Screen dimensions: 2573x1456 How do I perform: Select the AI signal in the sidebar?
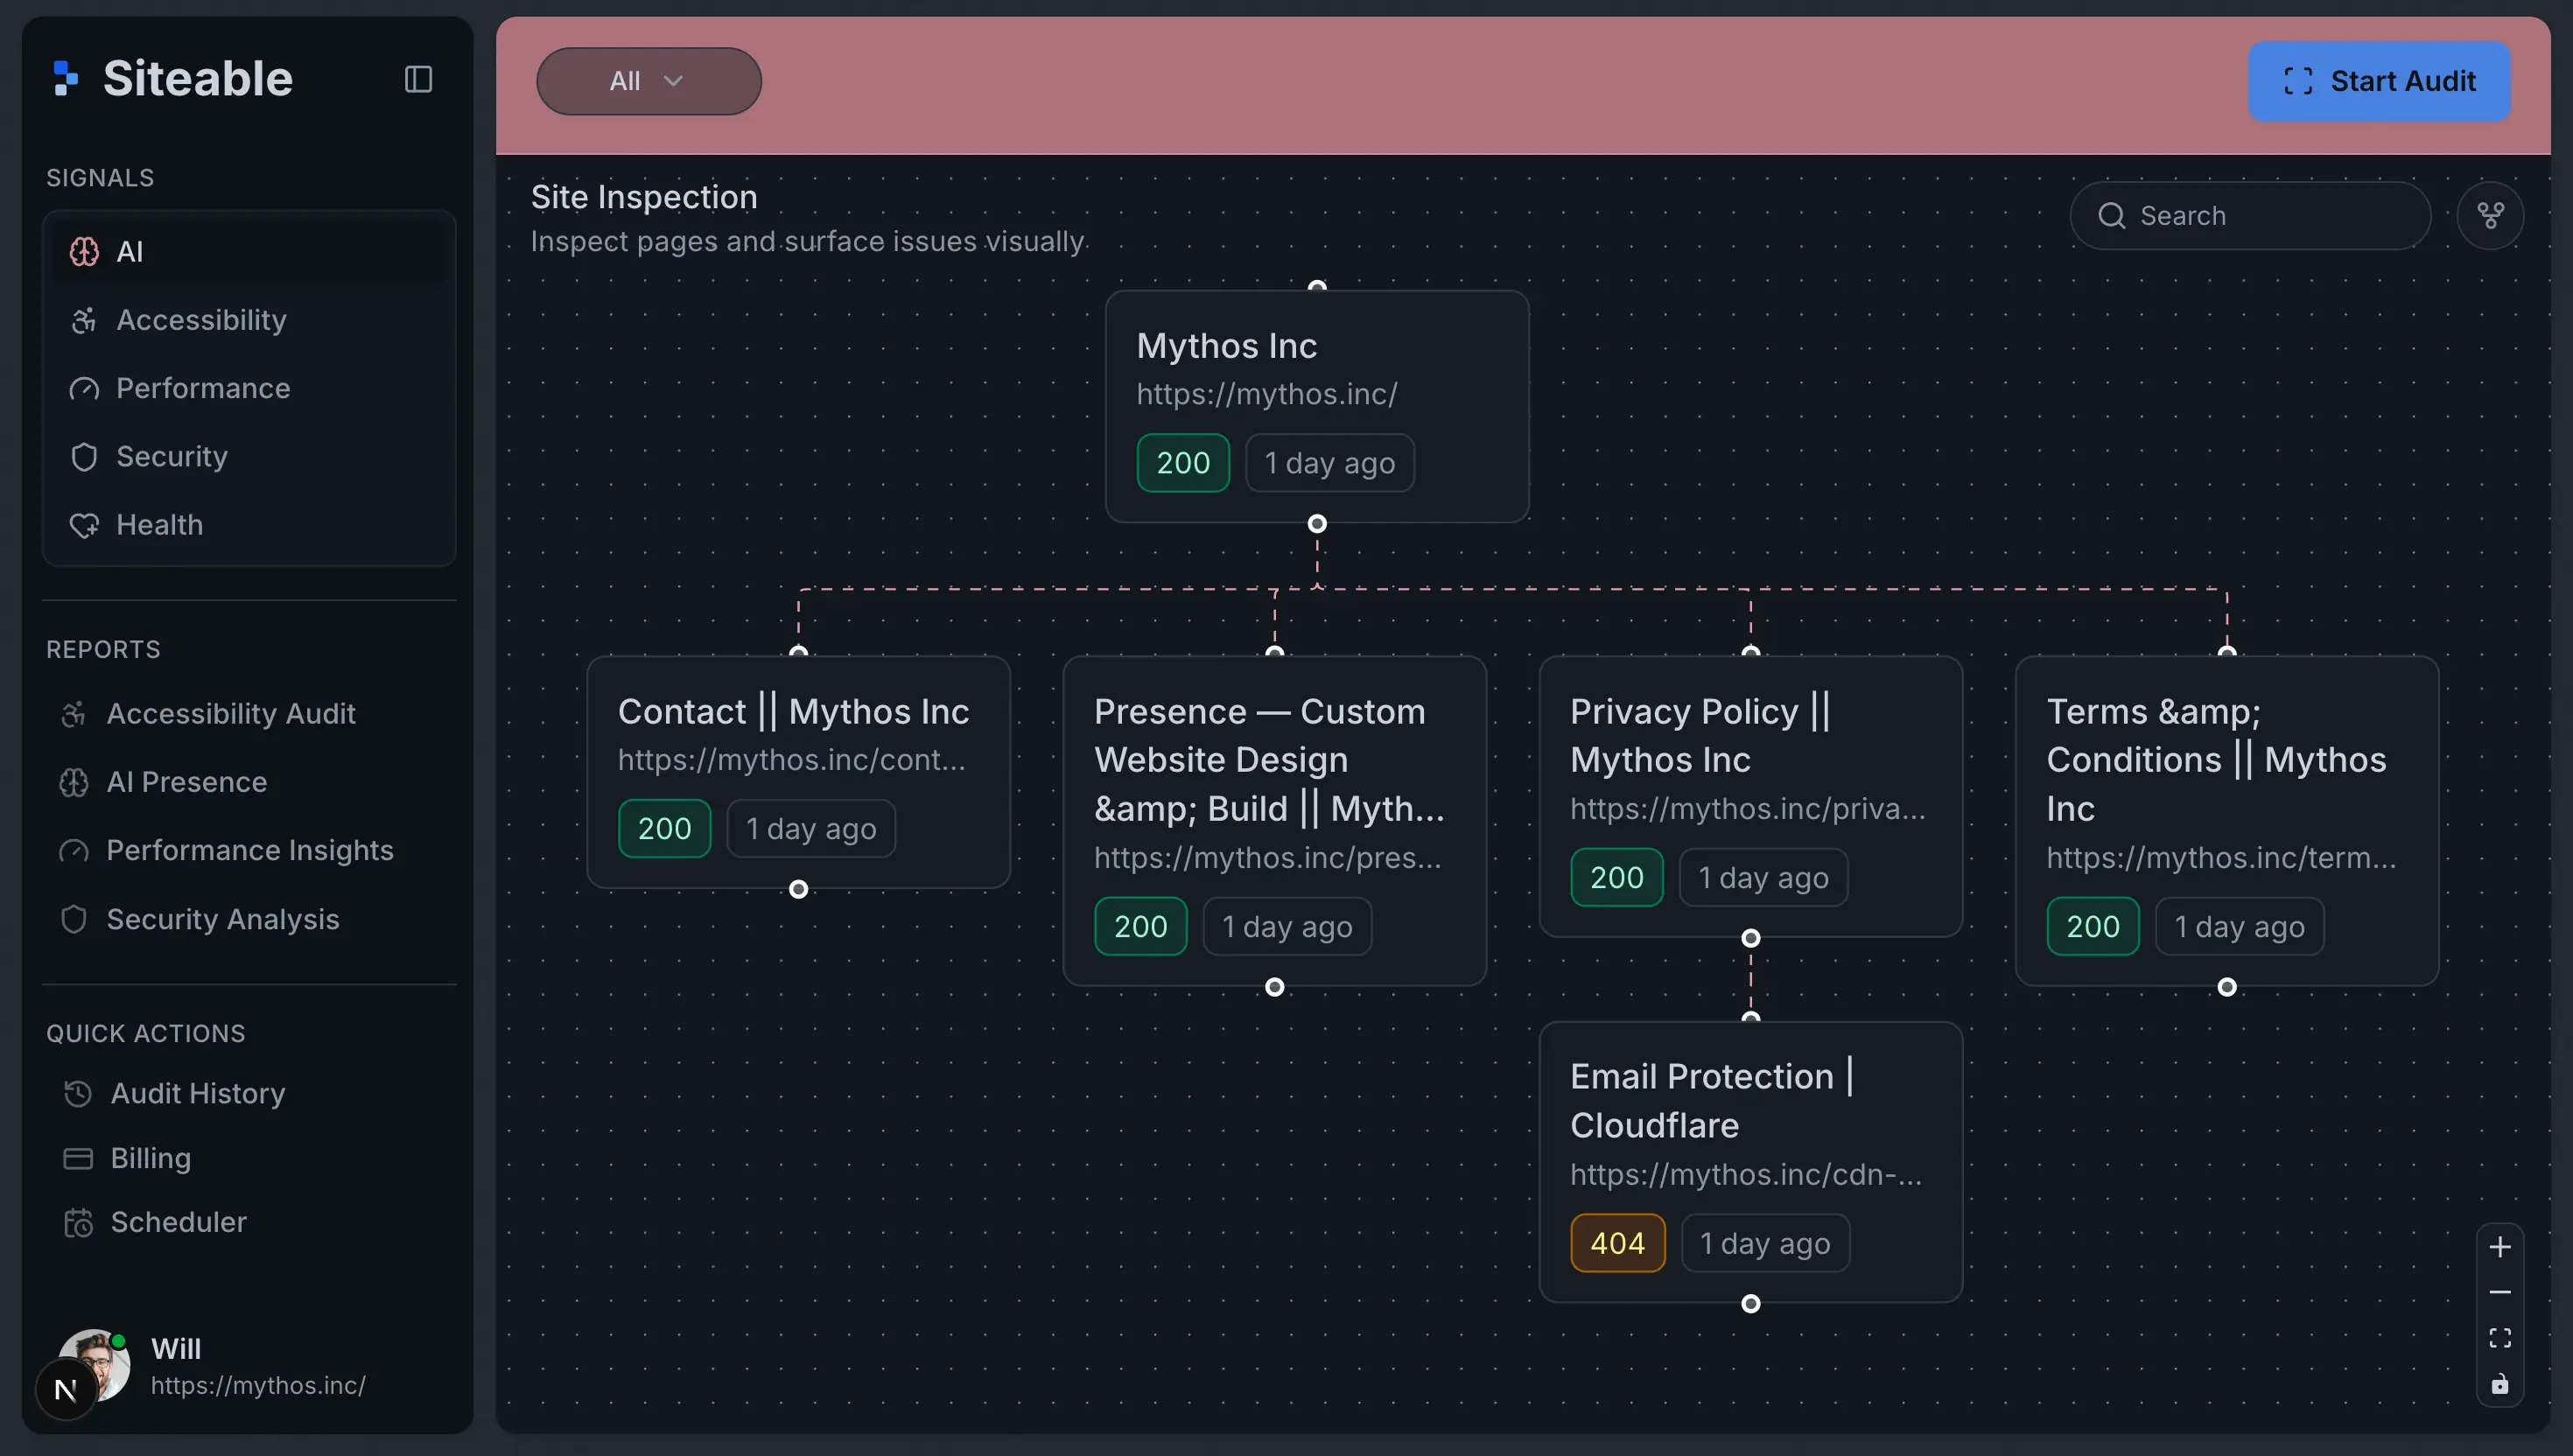tap(130, 251)
